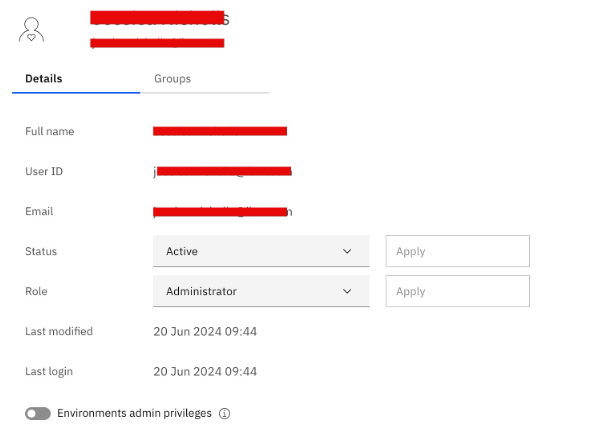Open the Status dropdown showing Active

click(261, 251)
